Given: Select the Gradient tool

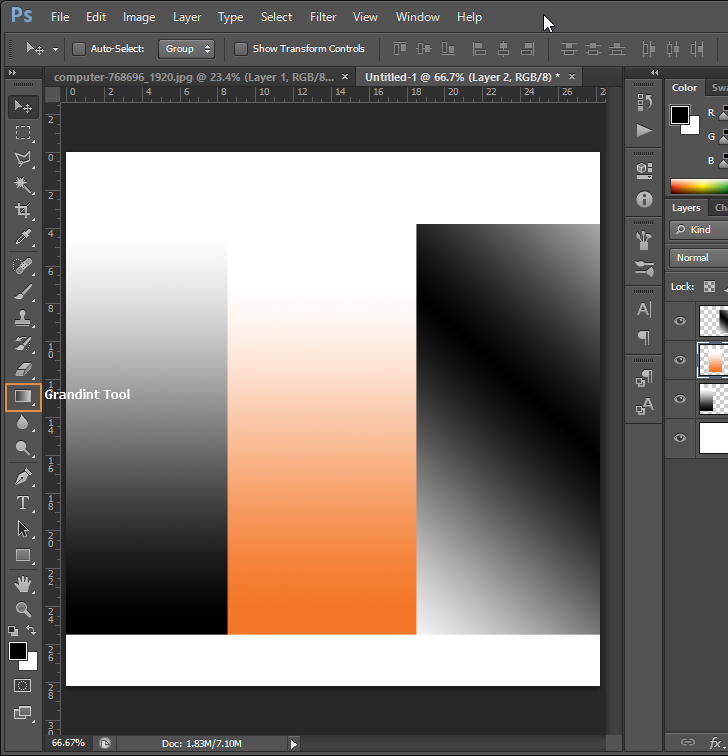Looking at the screenshot, I should click(23, 396).
